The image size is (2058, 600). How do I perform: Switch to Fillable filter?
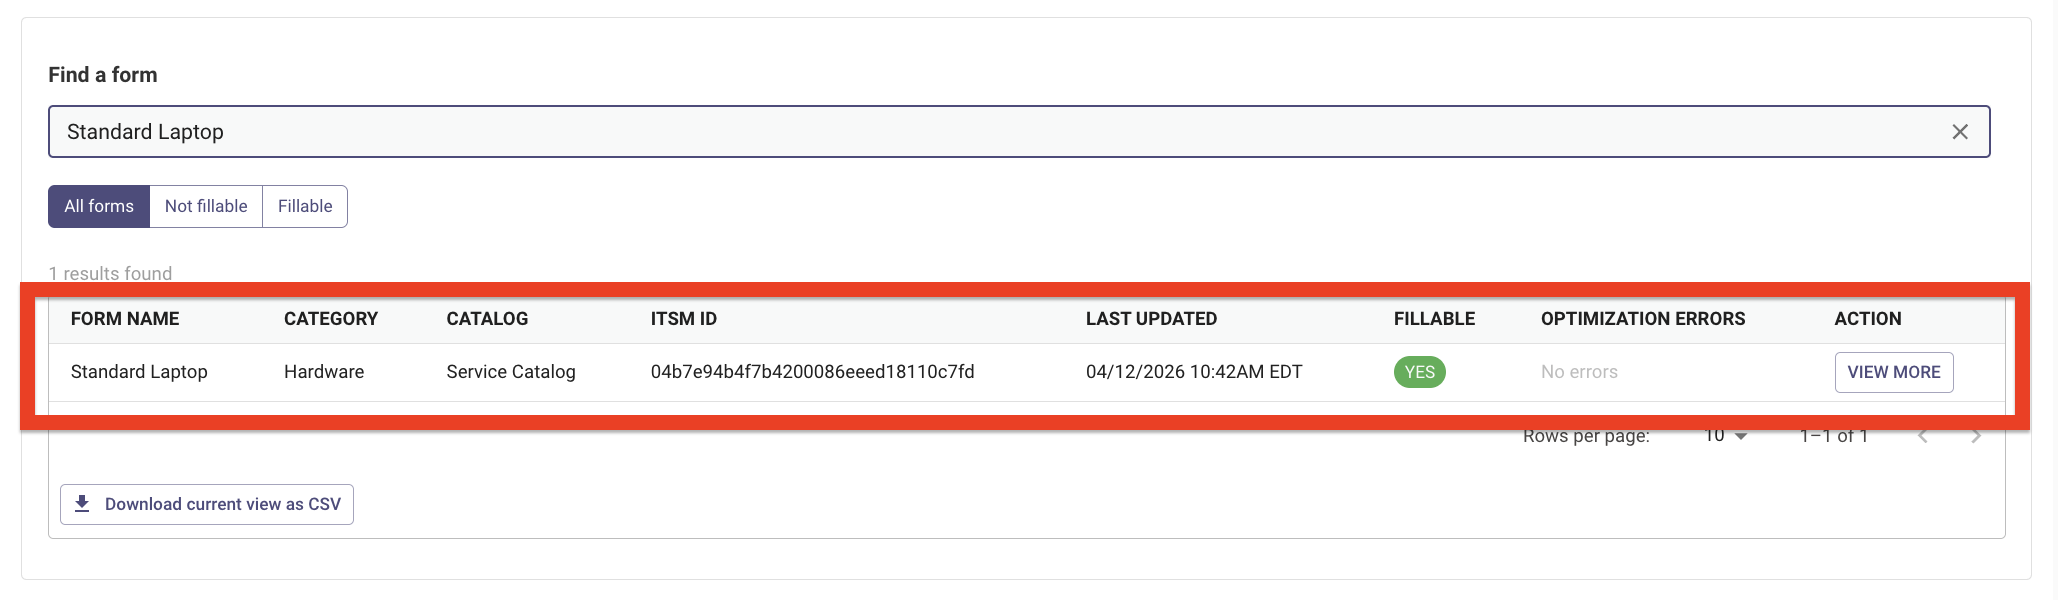coord(305,206)
